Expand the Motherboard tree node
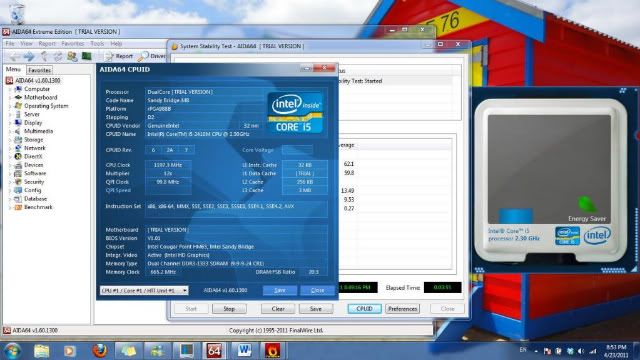The height and width of the screenshot is (360, 640). [x=10, y=98]
